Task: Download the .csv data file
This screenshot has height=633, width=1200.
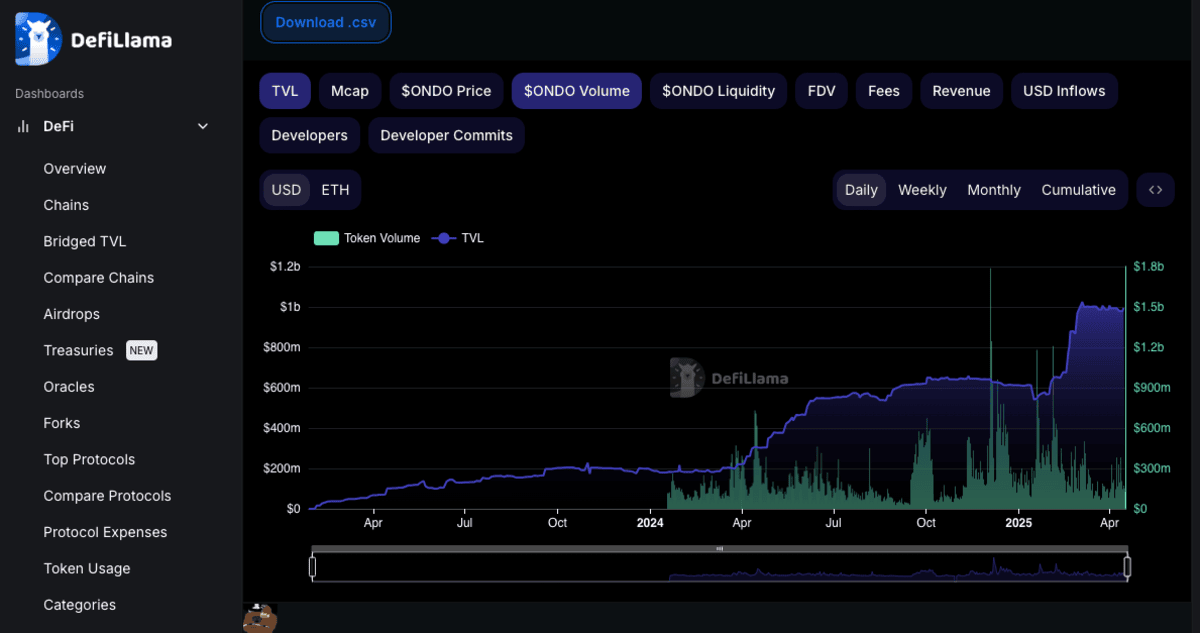Action: (326, 23)
